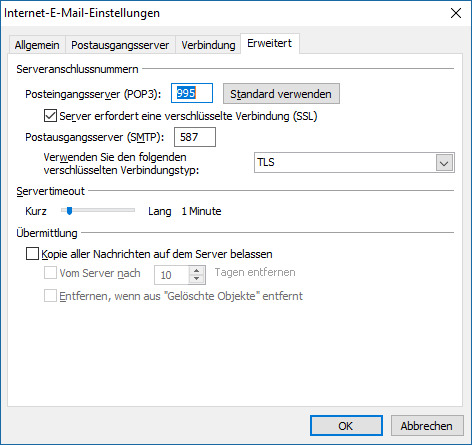Screen dimensions: 472x445
Task: Open the TLS connection type dropdown
Action: [x=354, y=163]
